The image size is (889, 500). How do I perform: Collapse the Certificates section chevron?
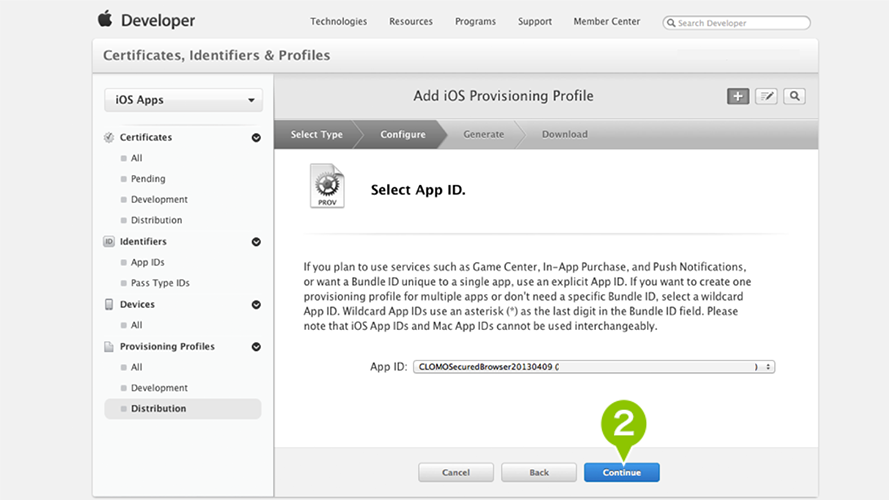(256, 138)
